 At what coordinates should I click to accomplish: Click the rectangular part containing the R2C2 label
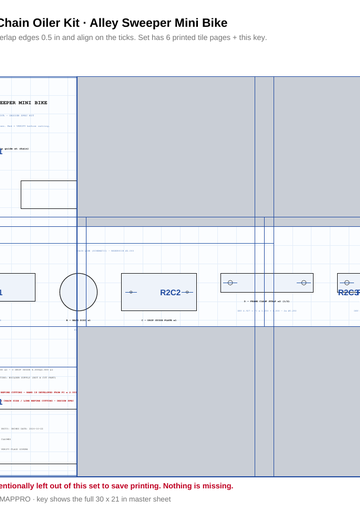(x=159, y=292)
